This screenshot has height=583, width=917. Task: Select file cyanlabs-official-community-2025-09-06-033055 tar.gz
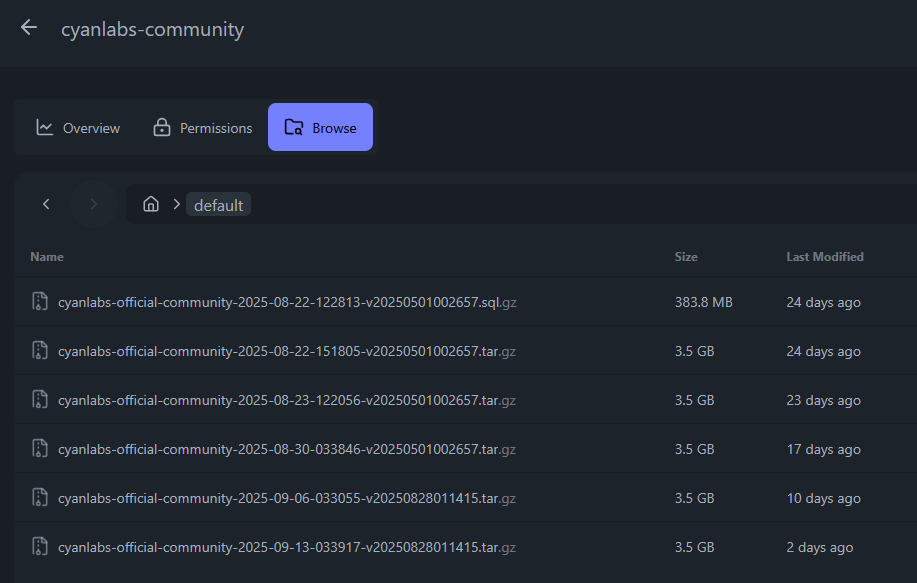(x=287, y=498)
